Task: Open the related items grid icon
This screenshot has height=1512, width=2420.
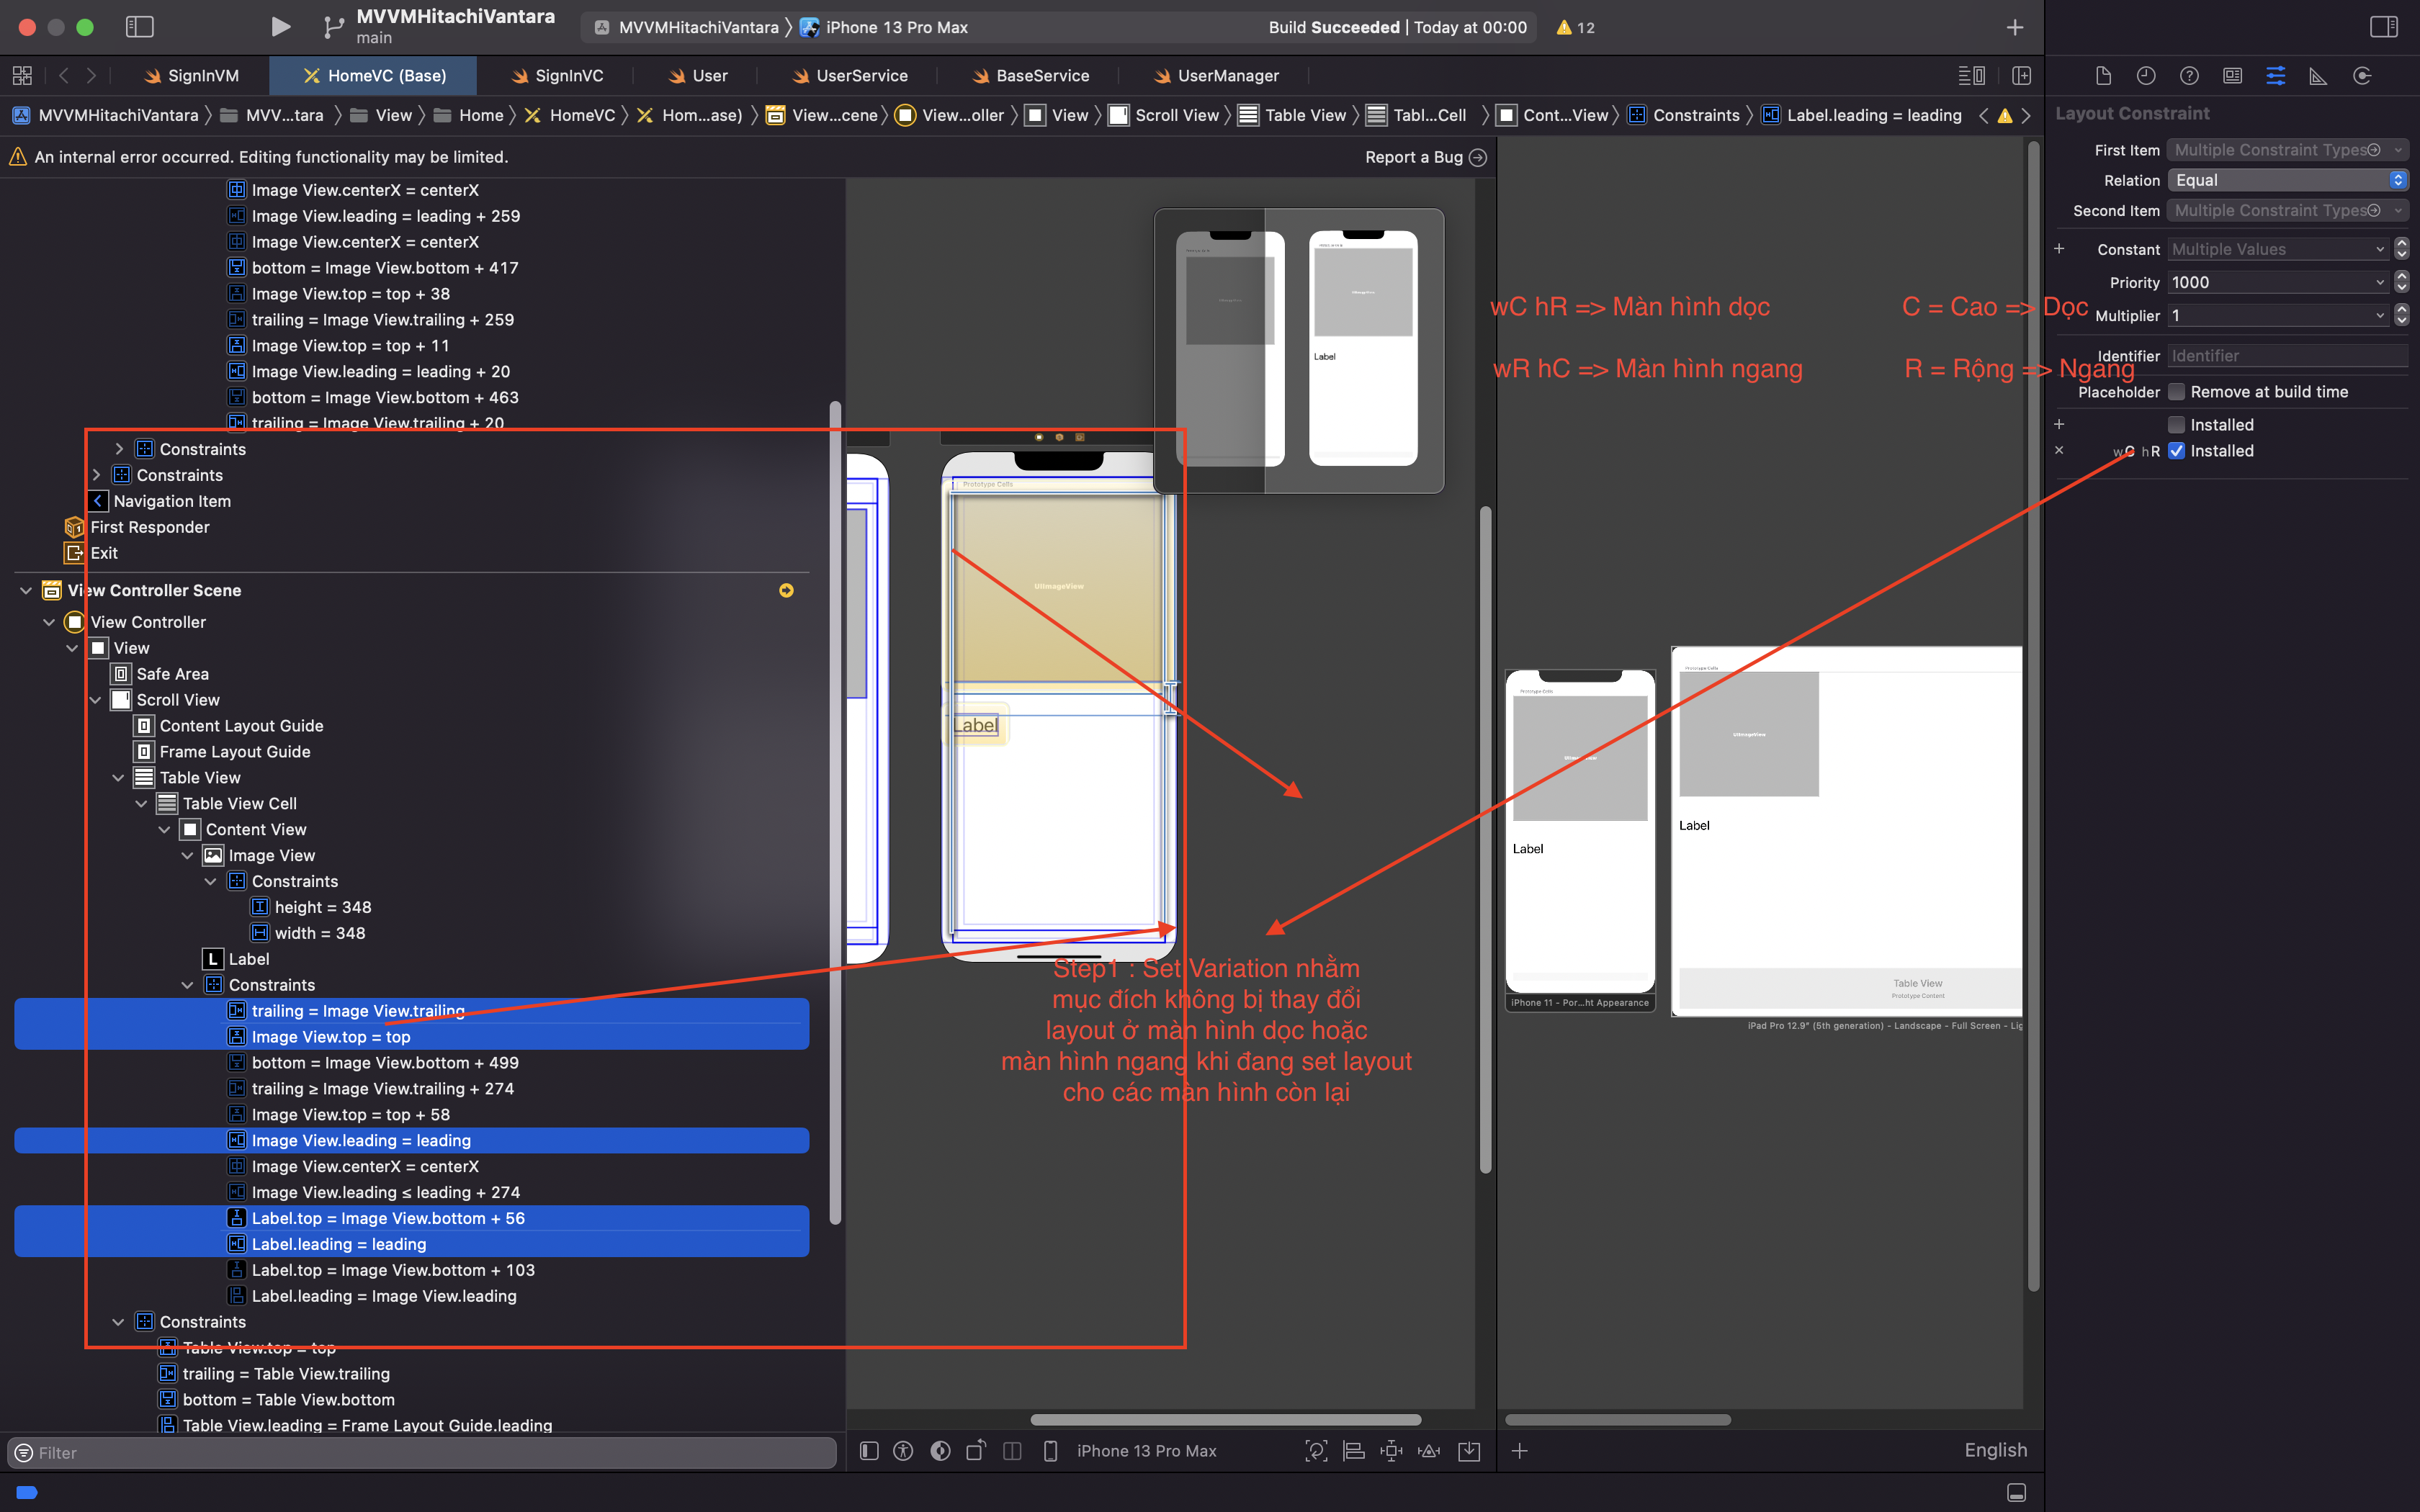Action: (22, 76)
